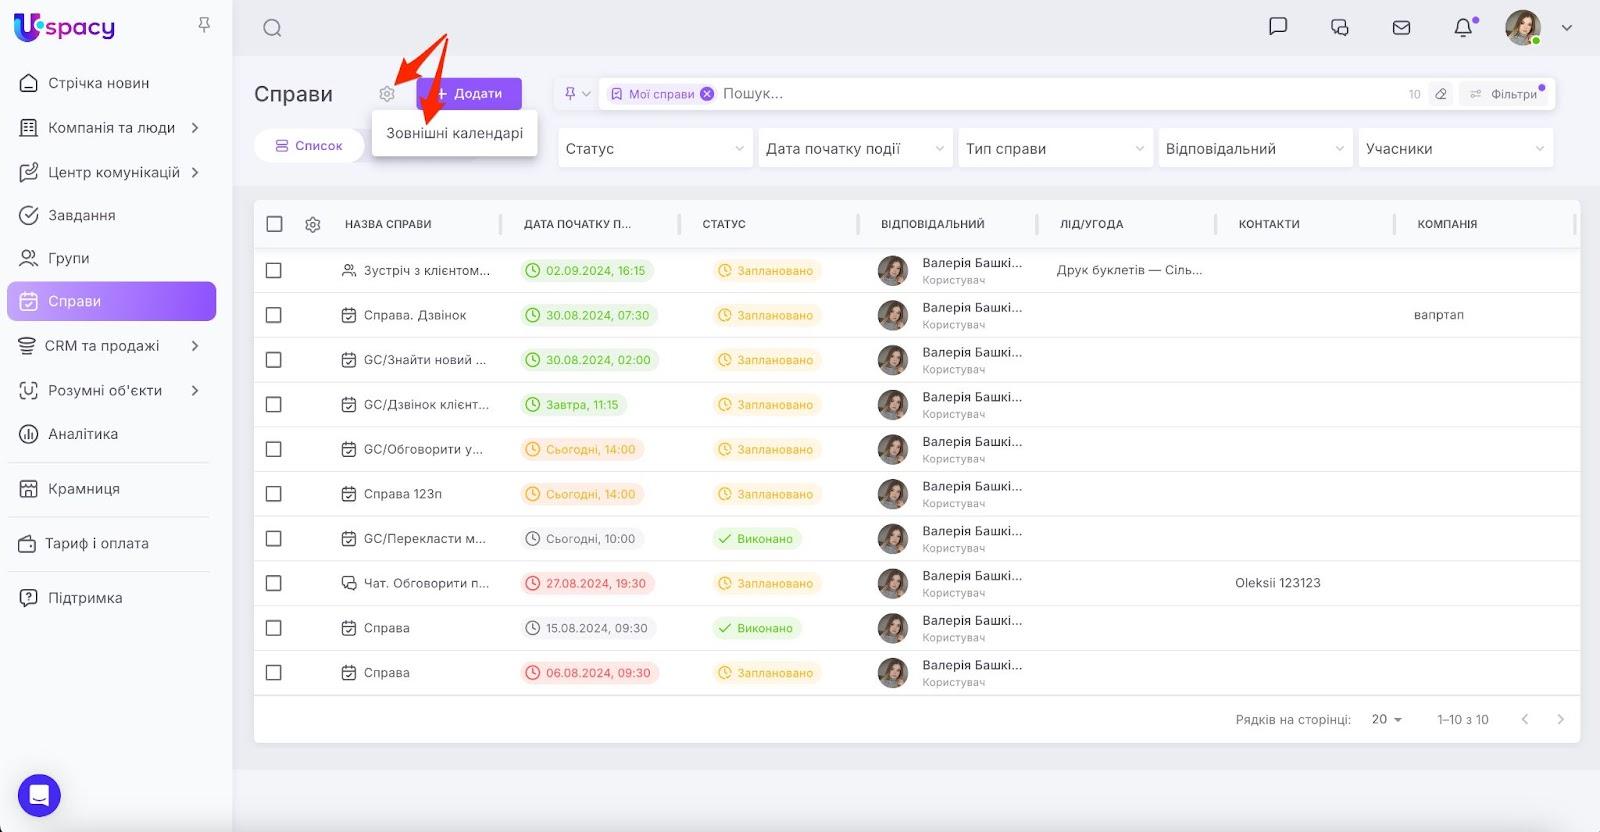Click the settings gear next to Справи title
The width and height of the screenshot is (1600, 832).
click(387, 94)
